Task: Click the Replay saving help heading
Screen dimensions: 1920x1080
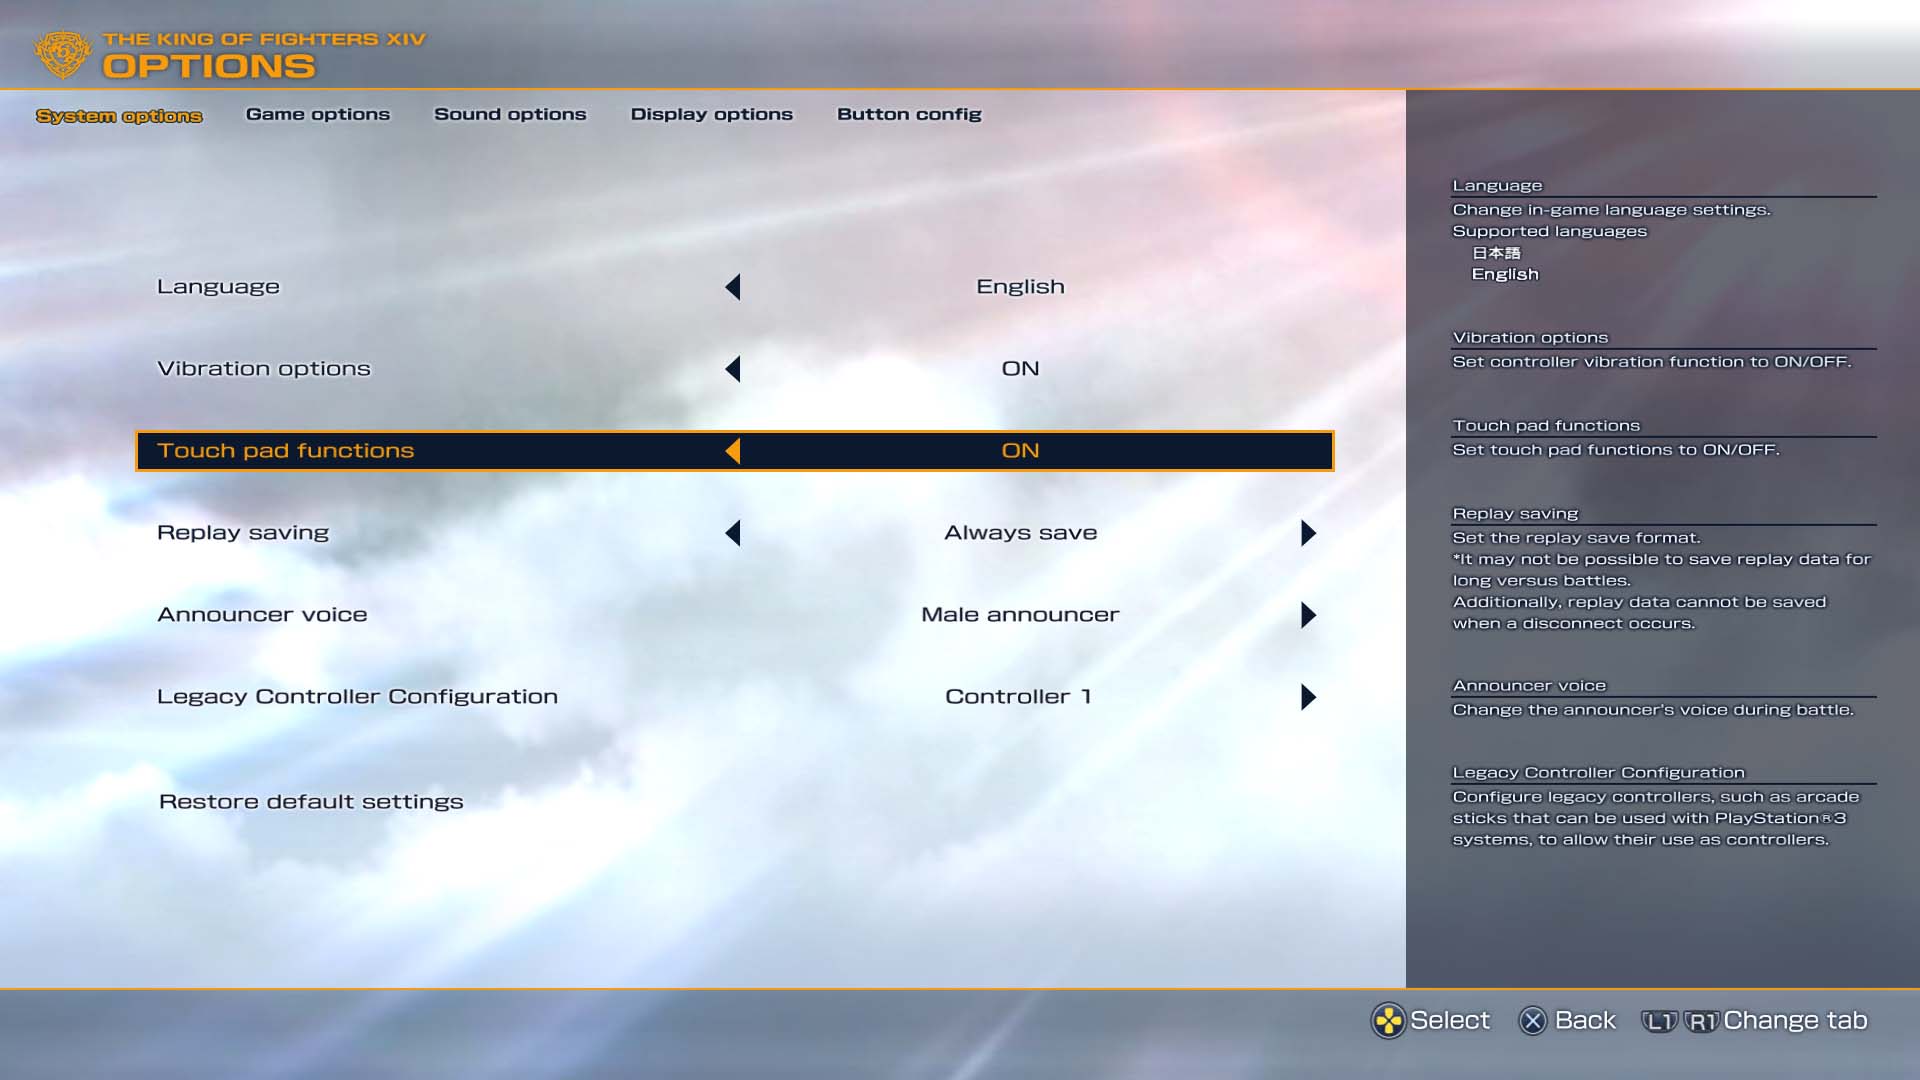Action: tap(1515, 514)
